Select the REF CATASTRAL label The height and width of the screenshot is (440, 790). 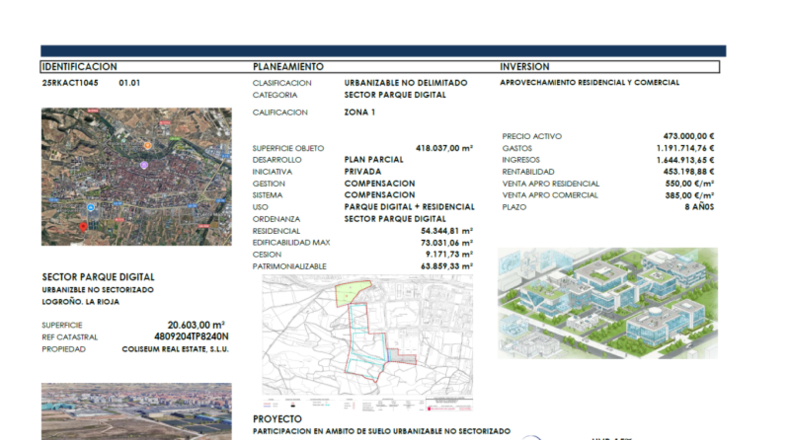pos(70,337)
